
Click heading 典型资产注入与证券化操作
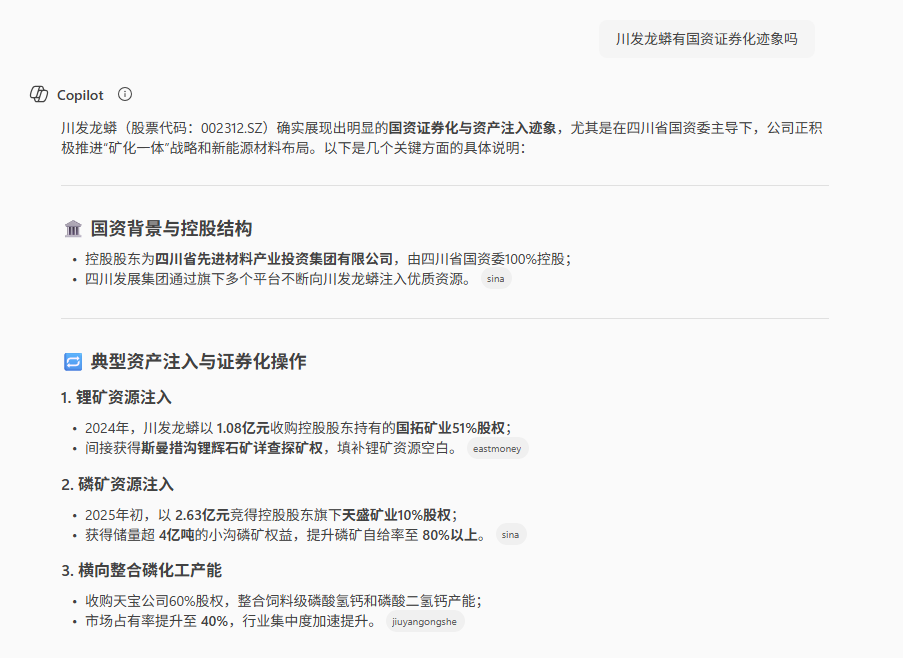pos(198,362)
